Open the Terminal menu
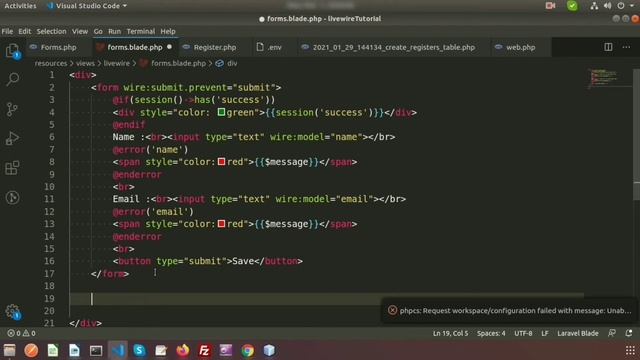Screen dimensions: 640x360 (x=140, y=31)
